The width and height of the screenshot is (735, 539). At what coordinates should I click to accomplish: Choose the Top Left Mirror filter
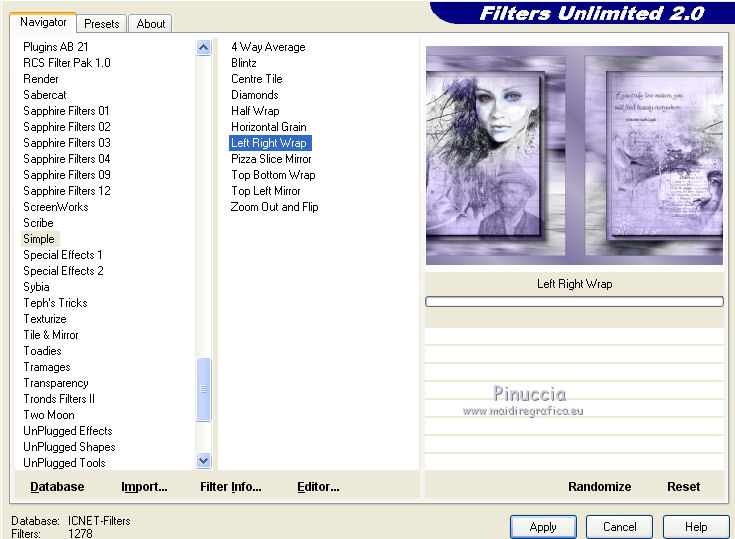point(265,191)
